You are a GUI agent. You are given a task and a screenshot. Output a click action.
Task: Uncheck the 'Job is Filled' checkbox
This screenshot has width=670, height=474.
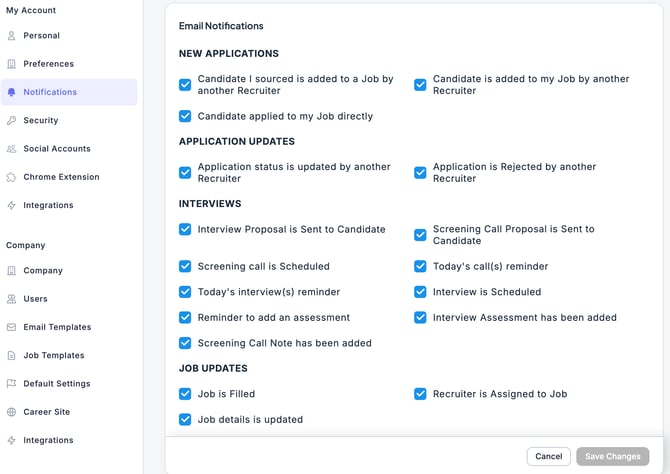pos(185,394)
